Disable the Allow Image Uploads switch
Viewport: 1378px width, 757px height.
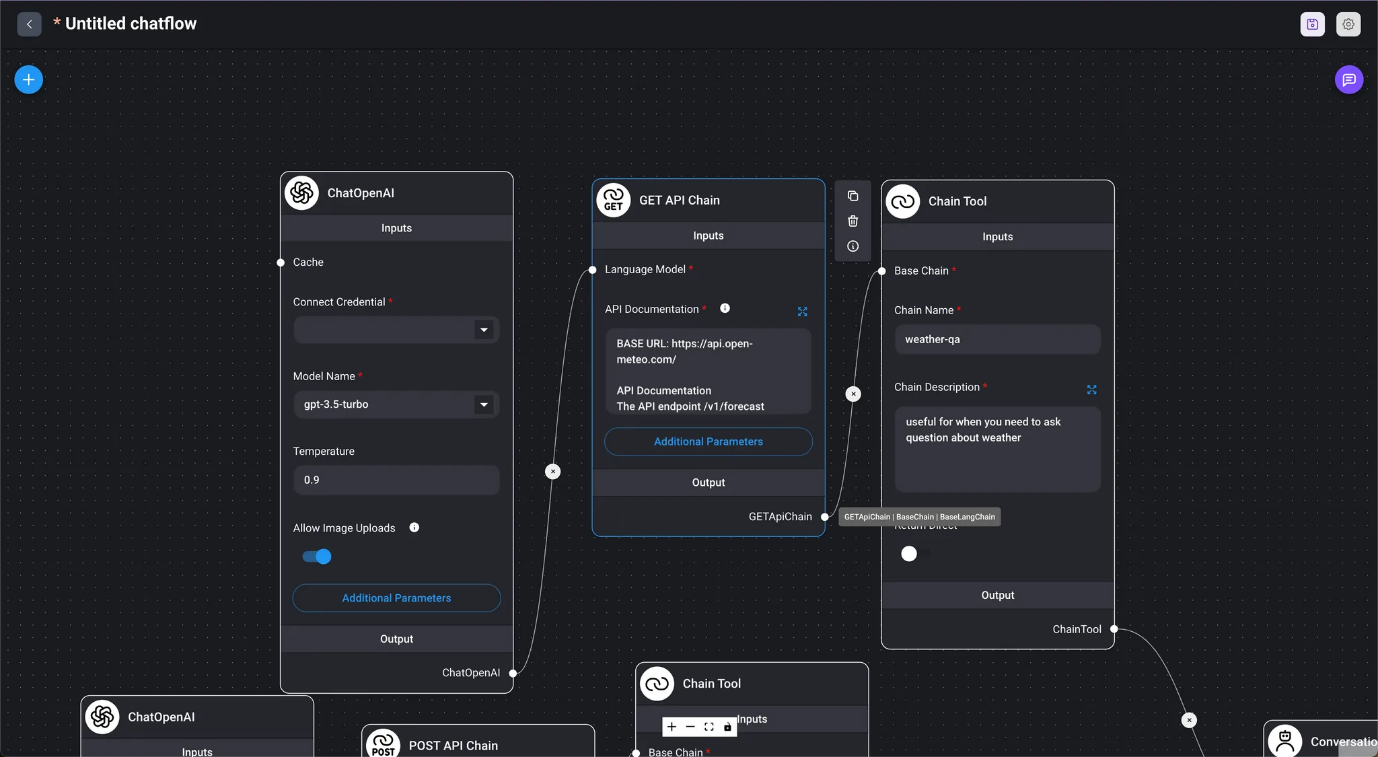coord(317,557)
